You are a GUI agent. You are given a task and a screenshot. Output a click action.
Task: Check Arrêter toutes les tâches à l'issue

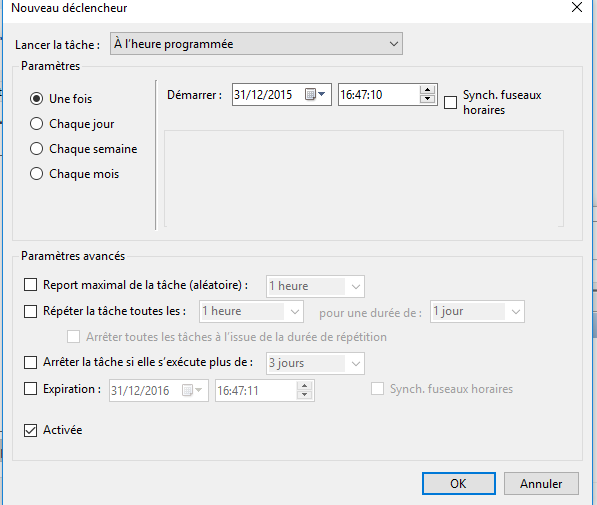pyautogui.click(x=73, y=337)
